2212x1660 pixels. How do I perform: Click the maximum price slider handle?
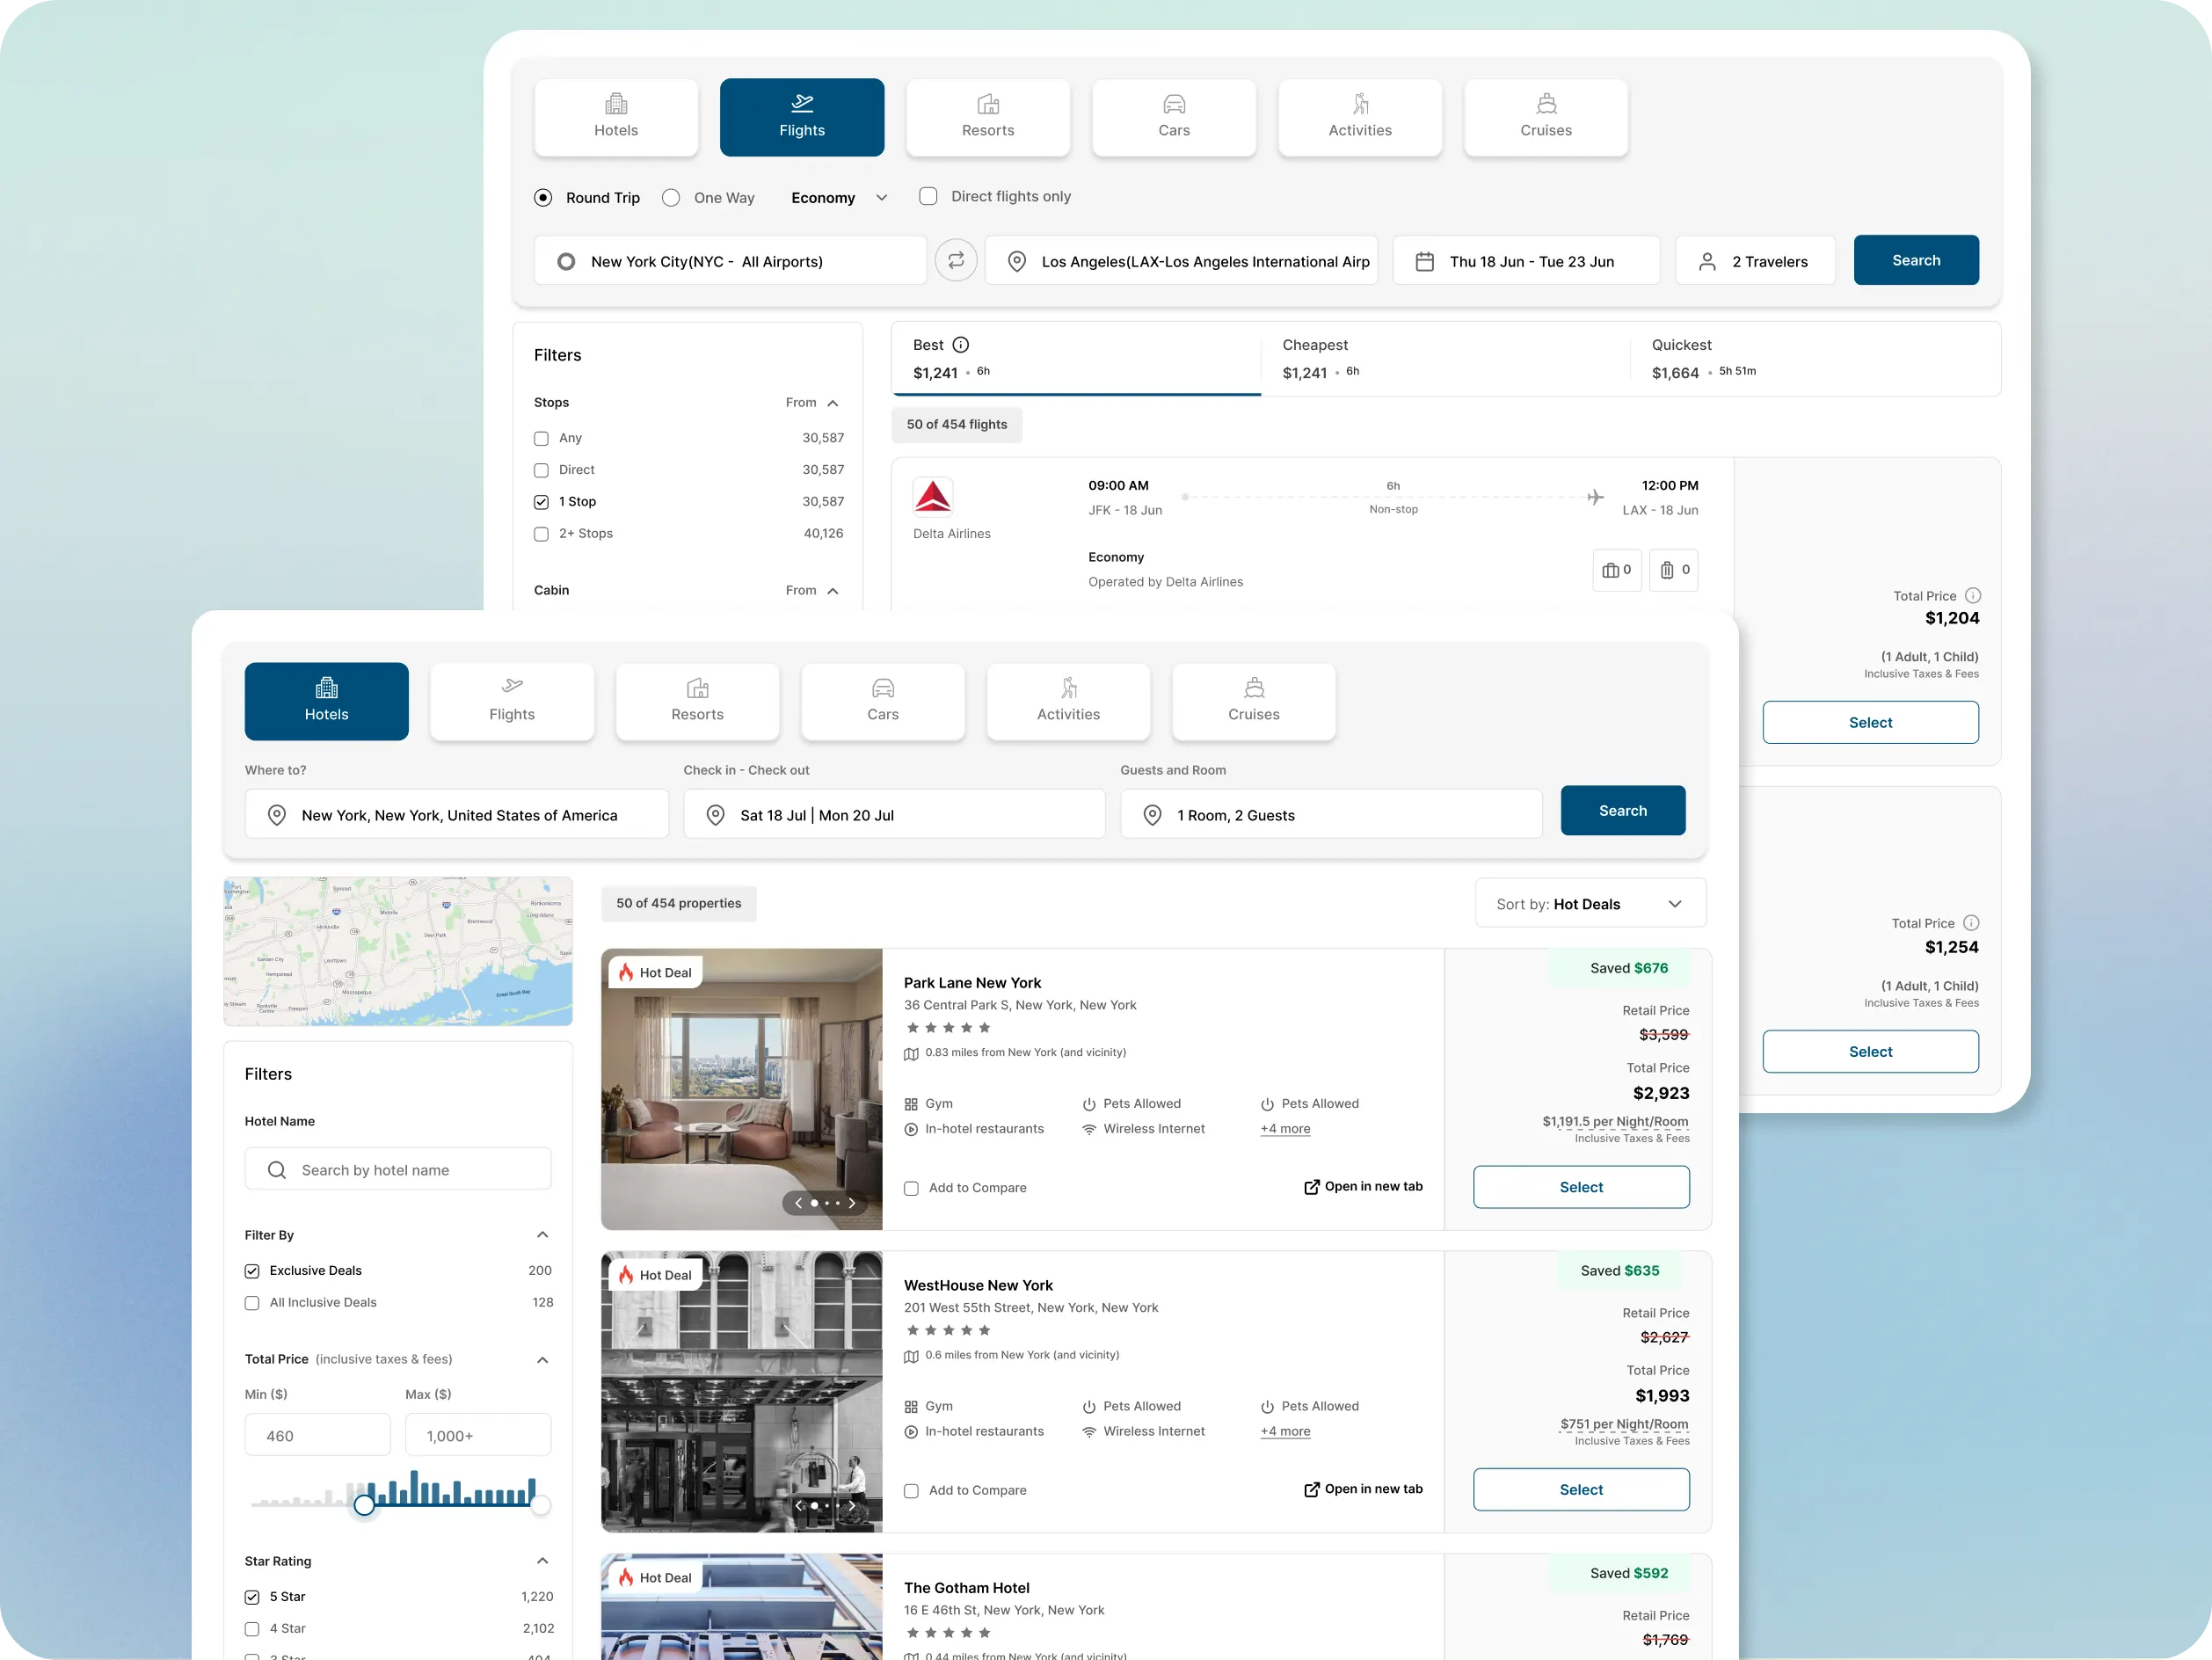pyautogui.click(x=541, y=1505)
